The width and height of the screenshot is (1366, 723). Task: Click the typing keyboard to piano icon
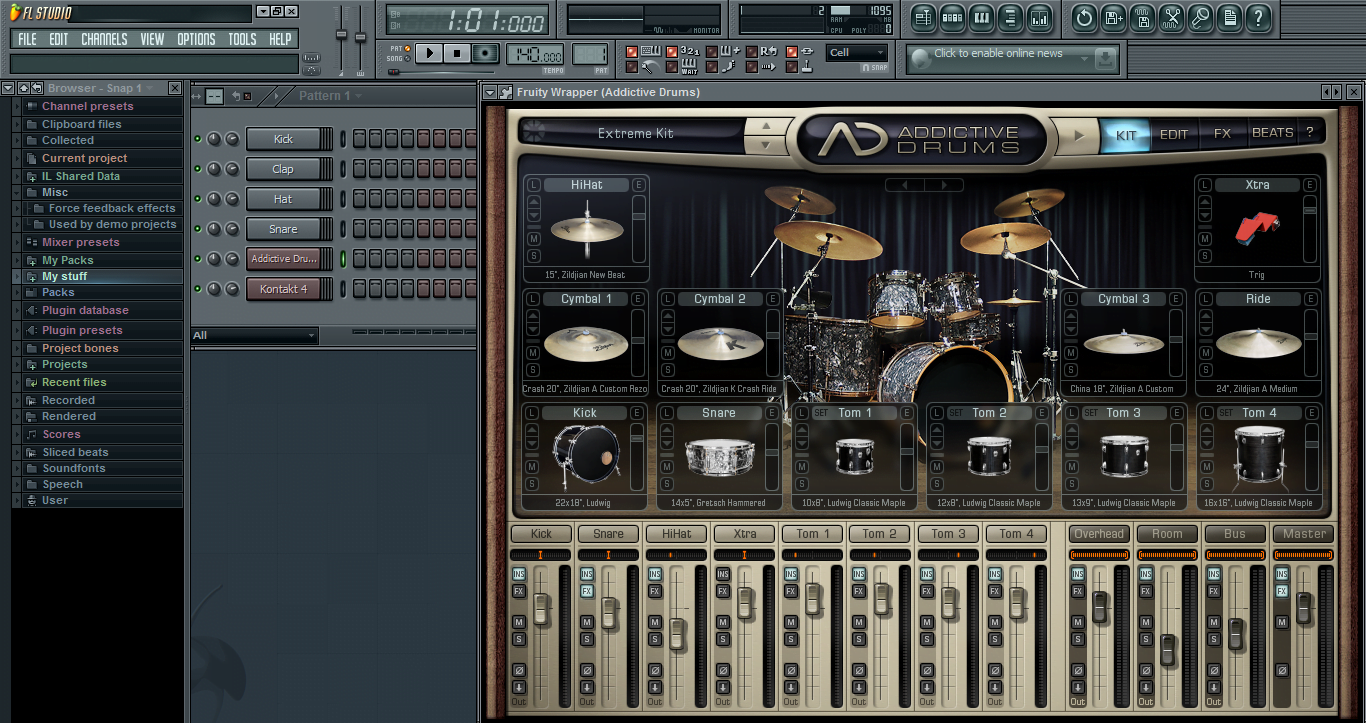649,51
